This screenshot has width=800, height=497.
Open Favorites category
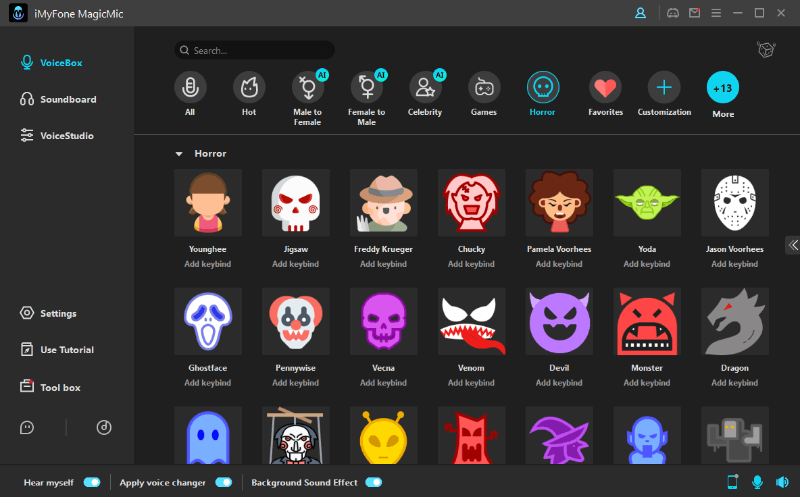[x=605, y=88]
